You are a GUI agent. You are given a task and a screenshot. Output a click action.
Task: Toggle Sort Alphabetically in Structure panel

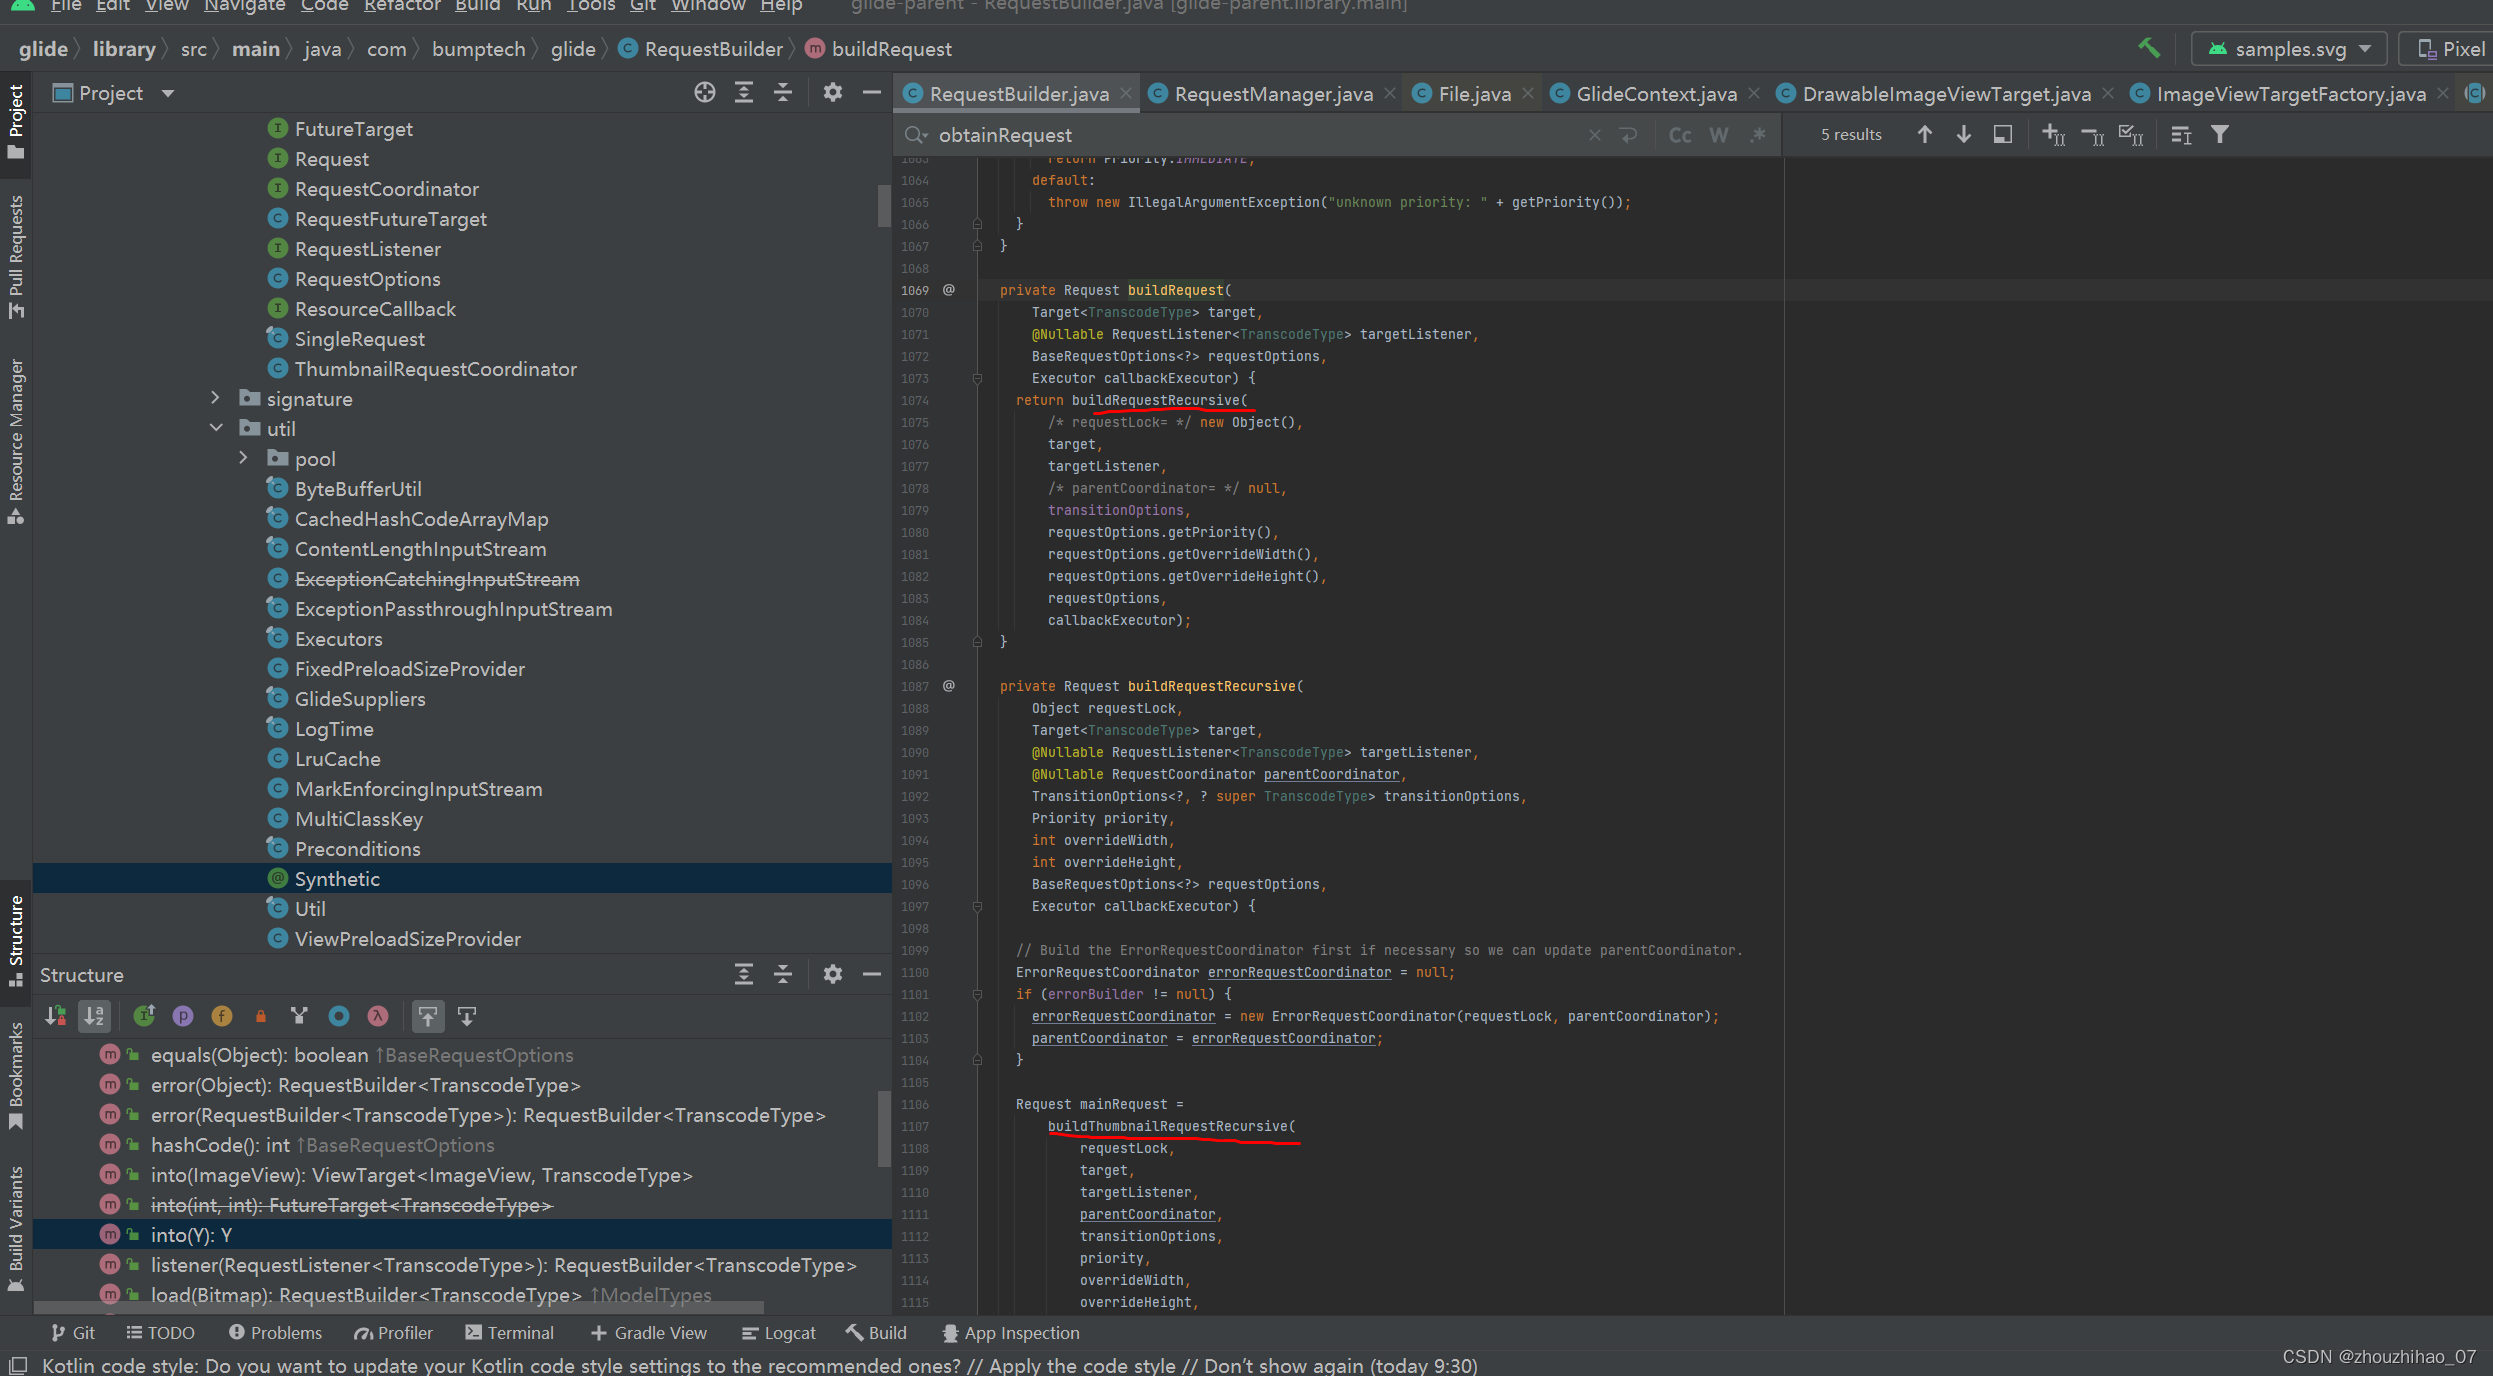(x=94, y=1016)
